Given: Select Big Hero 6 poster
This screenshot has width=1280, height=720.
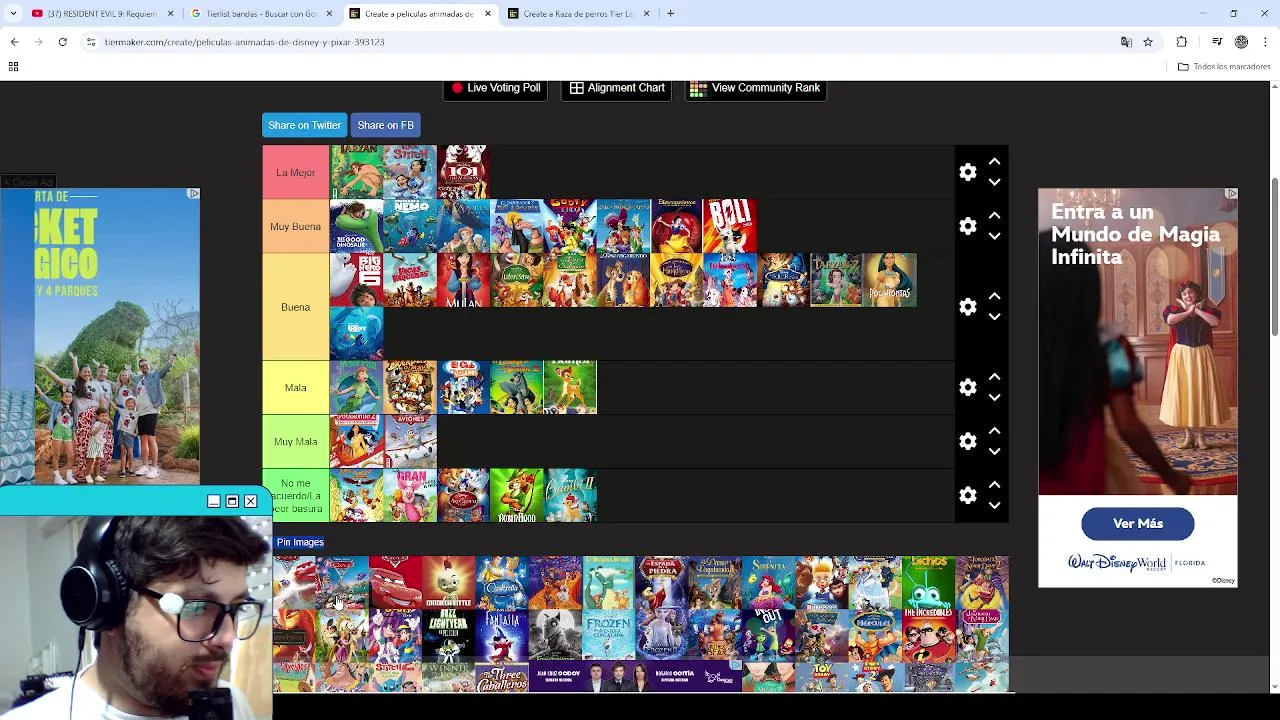Looking at the screenshot, I should click(x=357, y=280).
